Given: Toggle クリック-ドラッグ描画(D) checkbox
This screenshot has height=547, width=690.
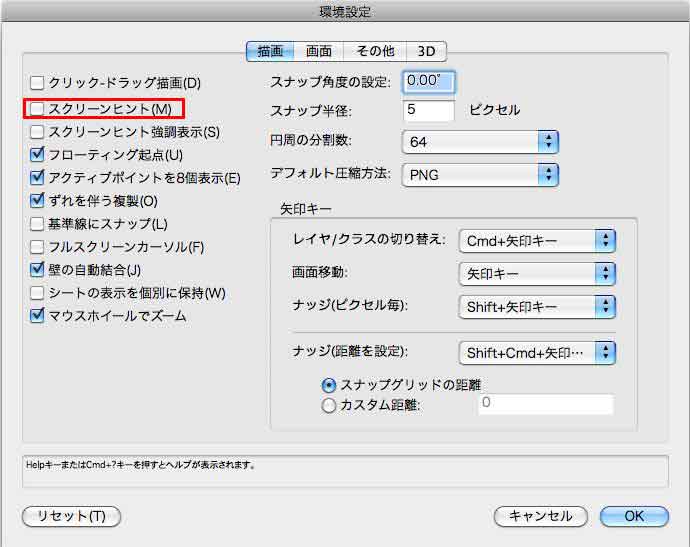Looking at the screenshot, I should (x=38, y=83).
